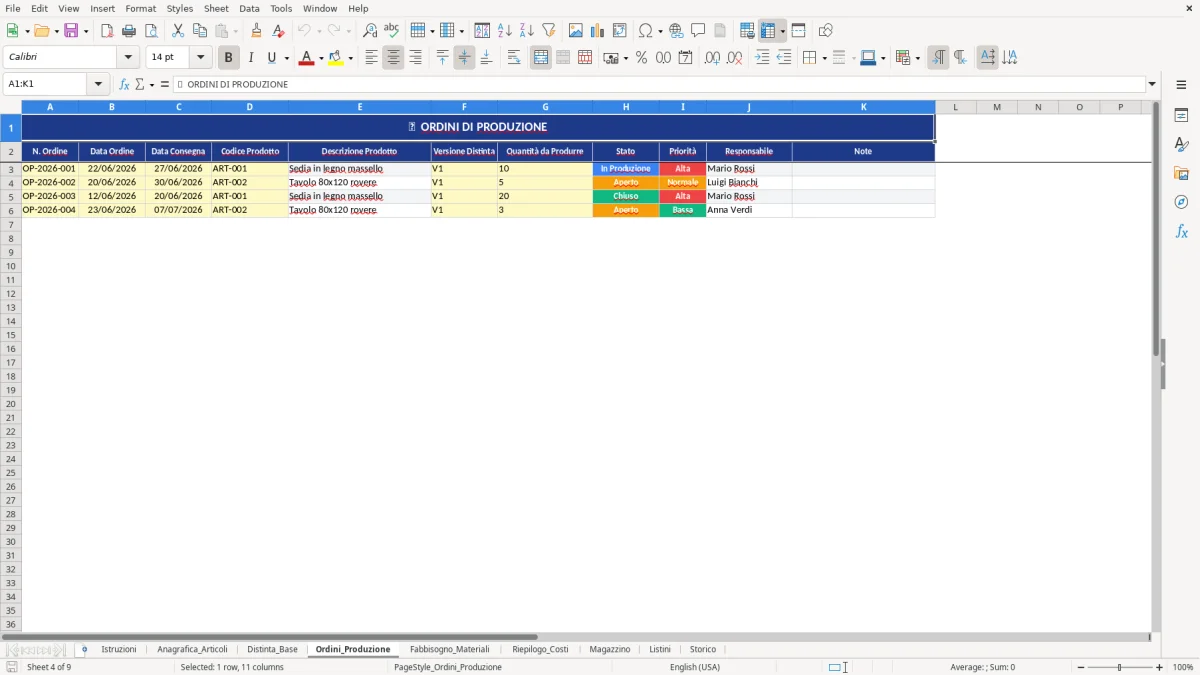Run the spelling check icon

point(392,30)
